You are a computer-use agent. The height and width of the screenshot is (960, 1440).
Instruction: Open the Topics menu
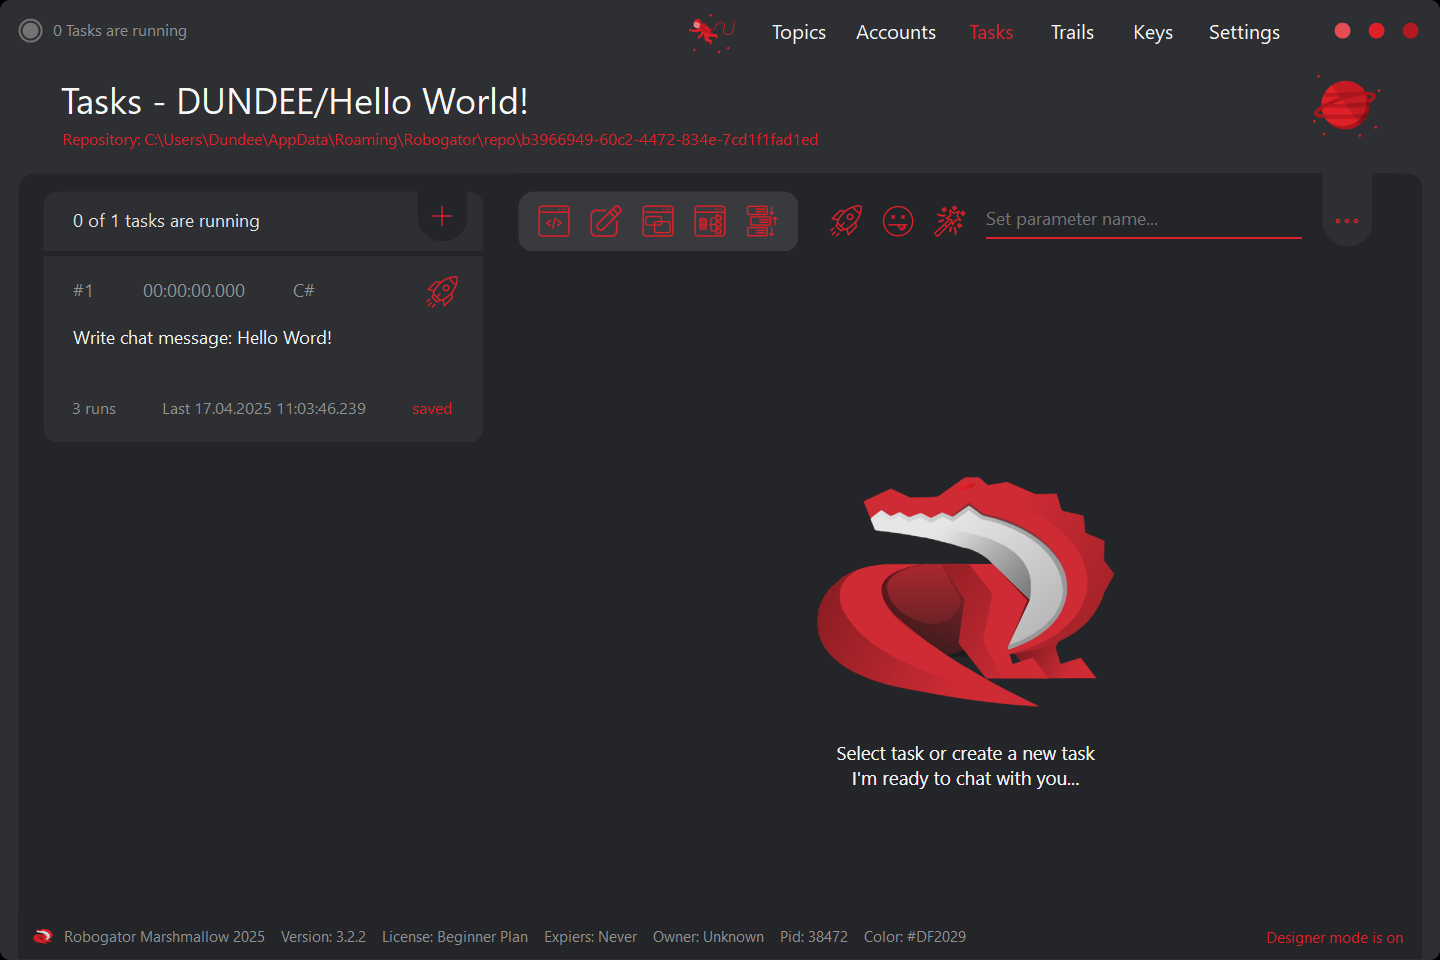tap(799, 32)
